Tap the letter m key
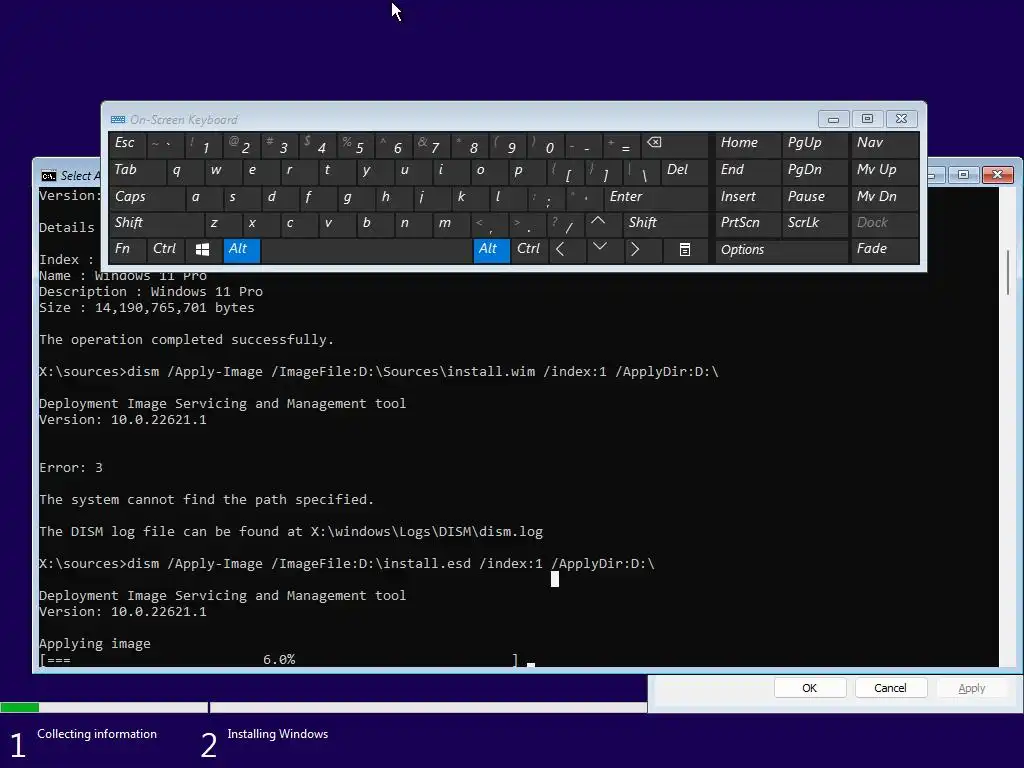The width and height of the screenshot is (1024, 768). pos(451,223)
